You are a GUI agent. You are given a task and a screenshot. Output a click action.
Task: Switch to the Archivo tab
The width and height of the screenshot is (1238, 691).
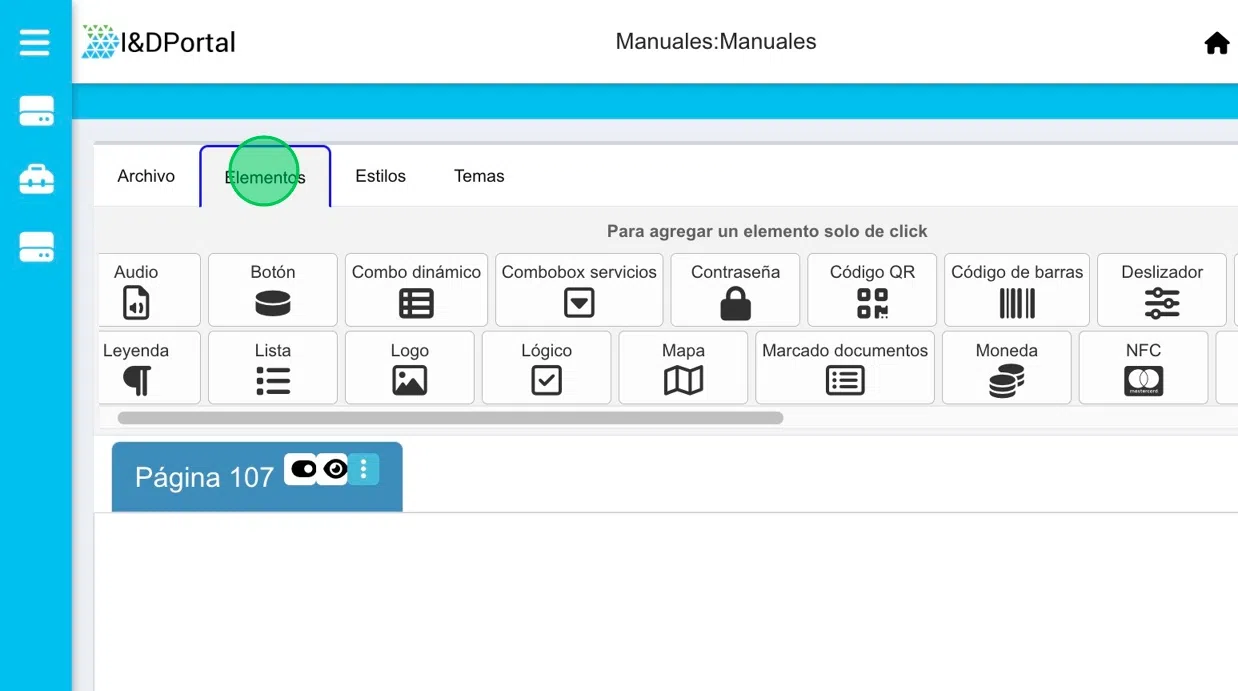(x=146, y=176)
